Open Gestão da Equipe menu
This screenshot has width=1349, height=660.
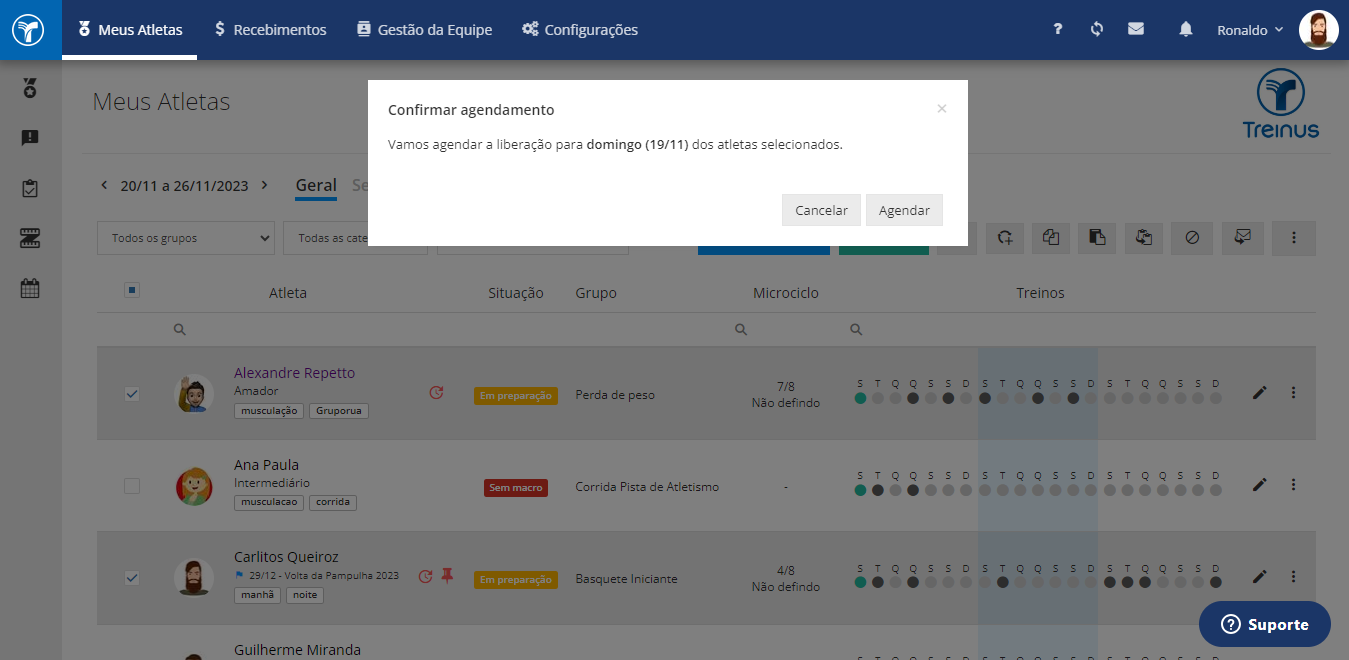pyautogui.click(x=424, y=30)
